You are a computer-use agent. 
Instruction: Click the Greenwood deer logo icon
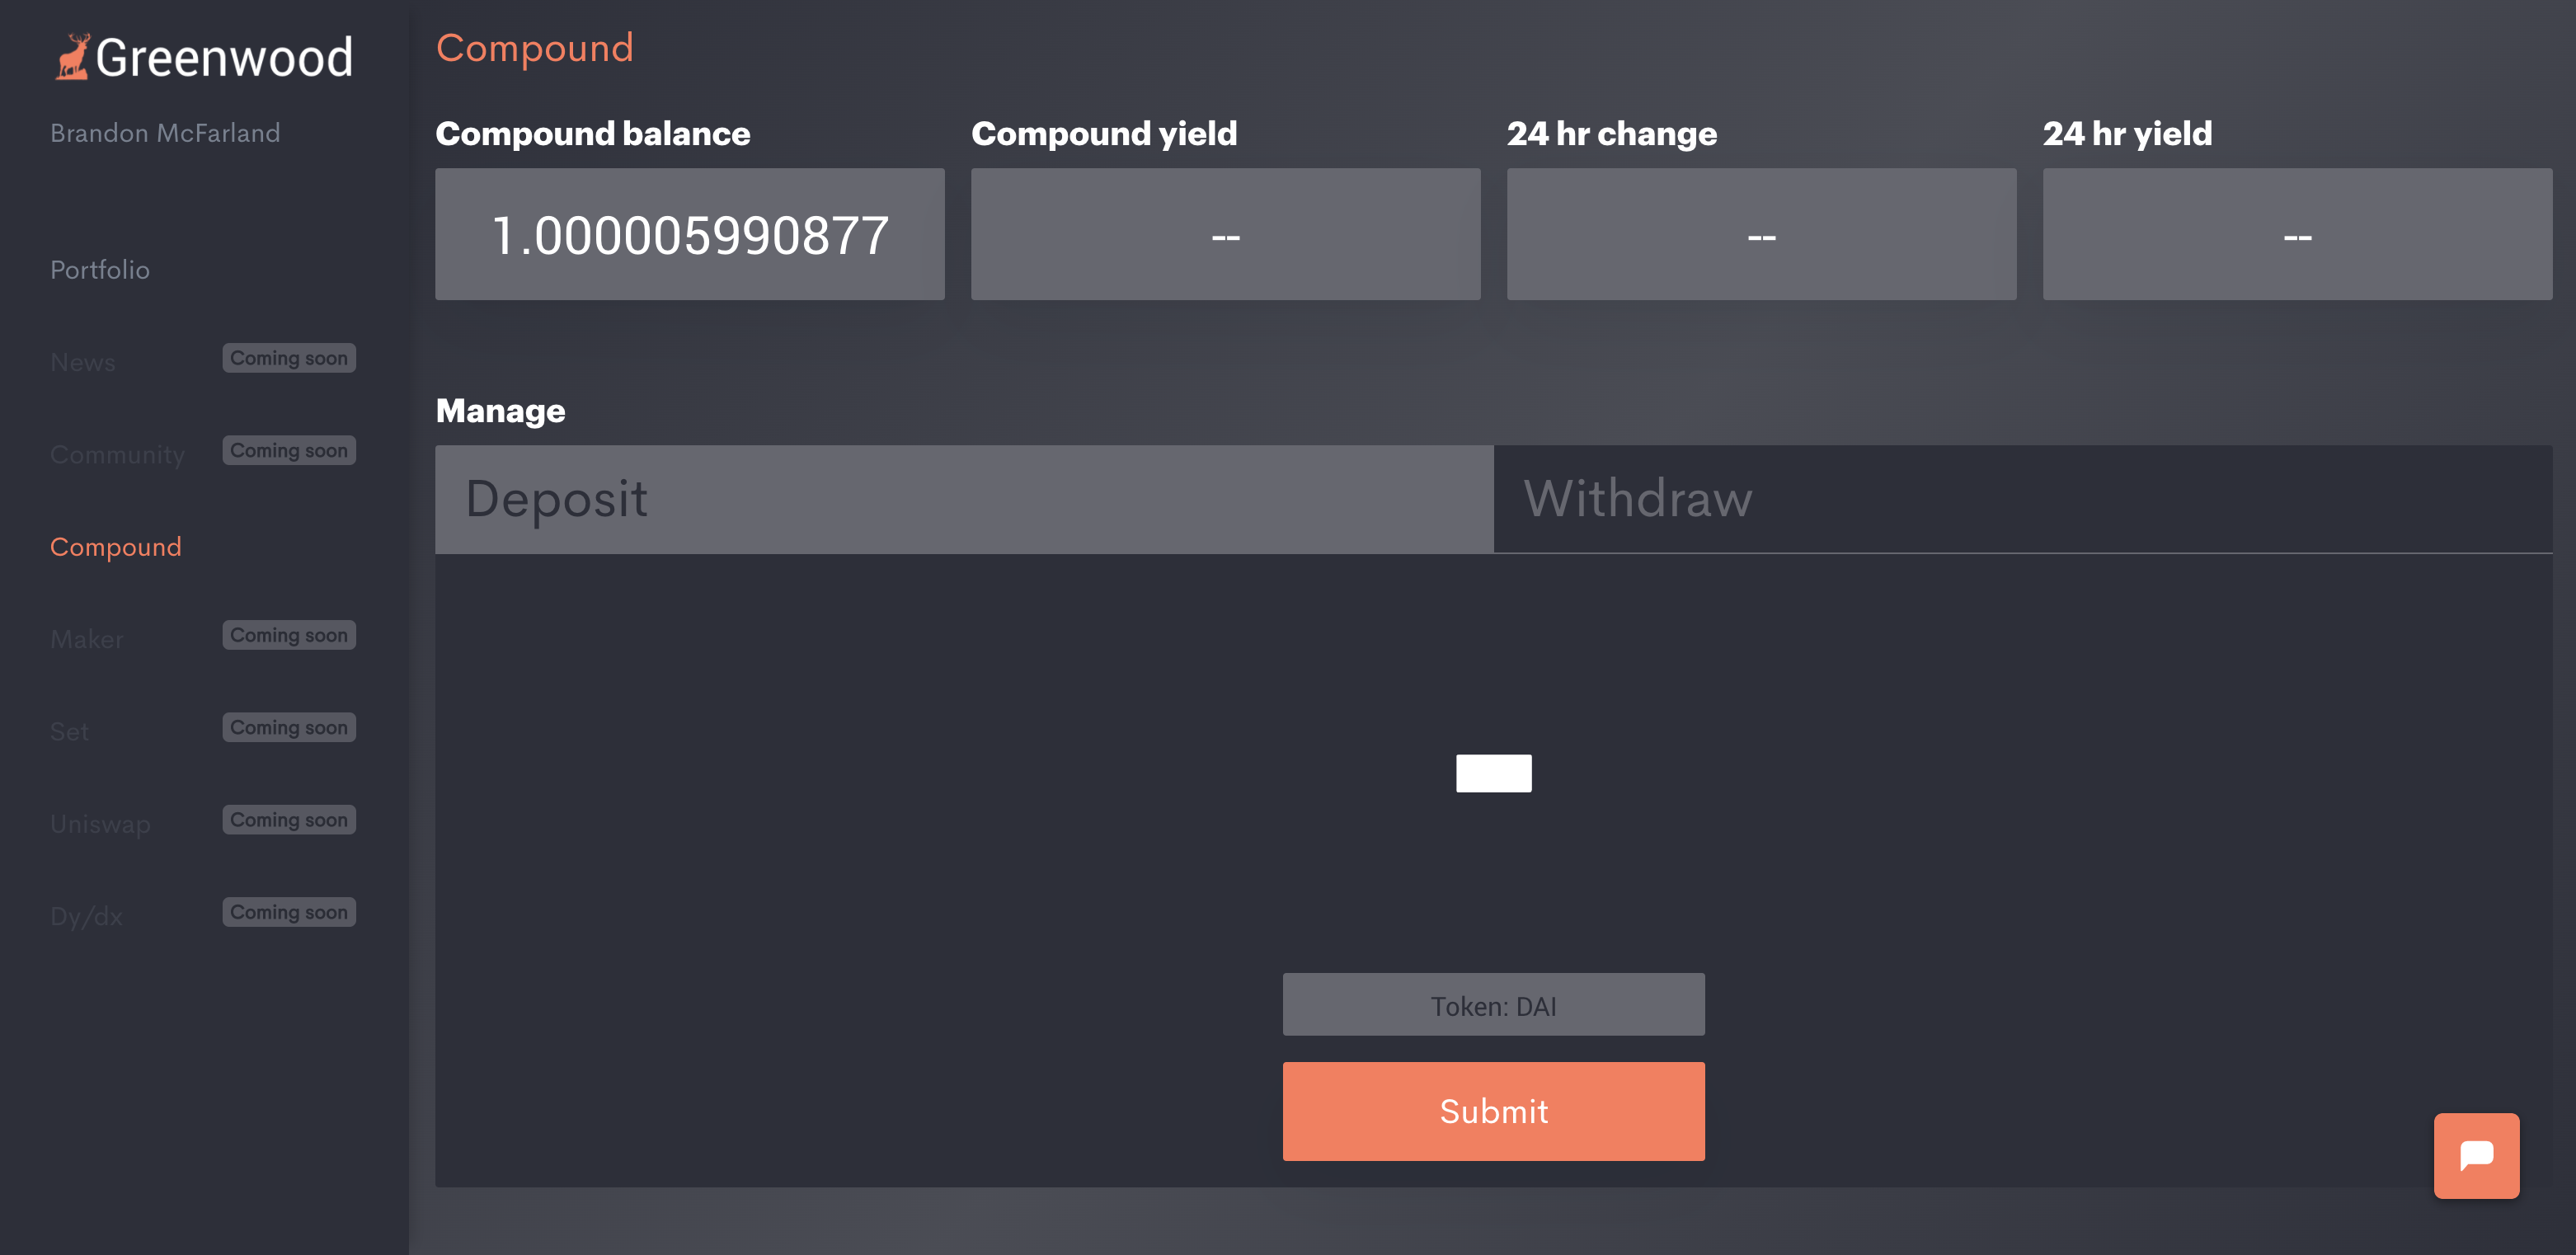(x=72, y=57)
